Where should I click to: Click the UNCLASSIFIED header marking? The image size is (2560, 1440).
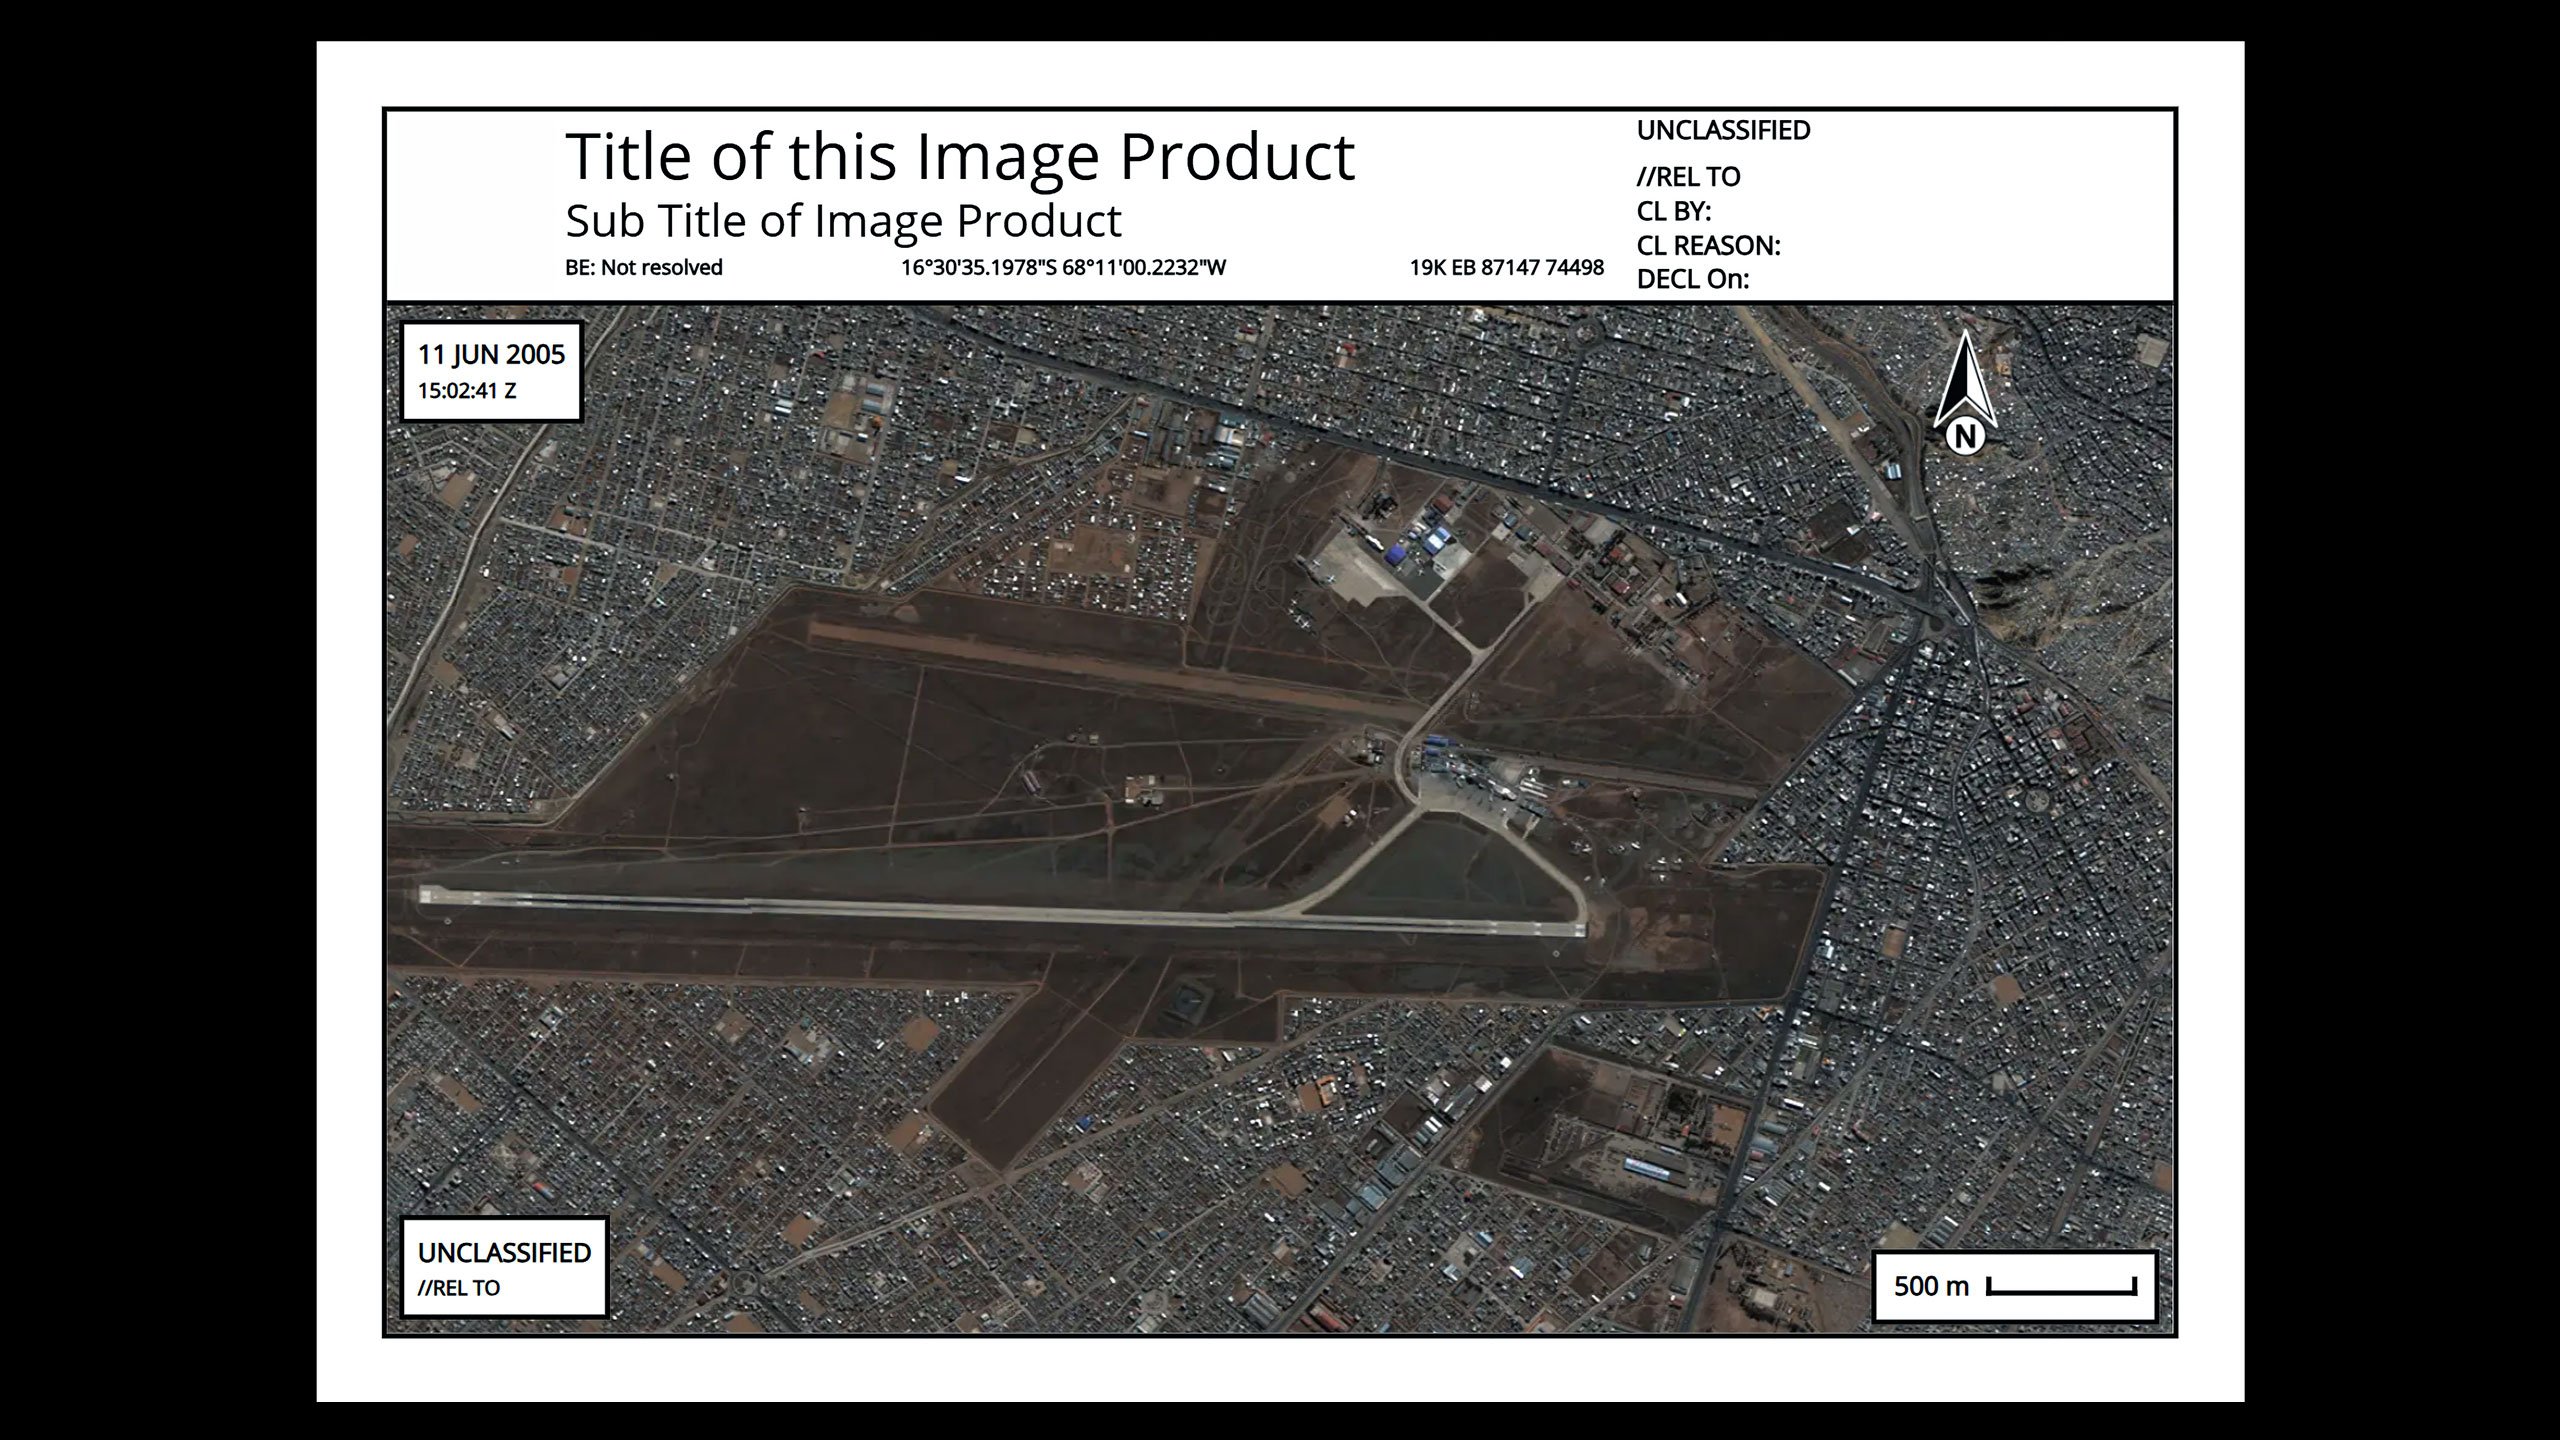[x=1723, y=130]
